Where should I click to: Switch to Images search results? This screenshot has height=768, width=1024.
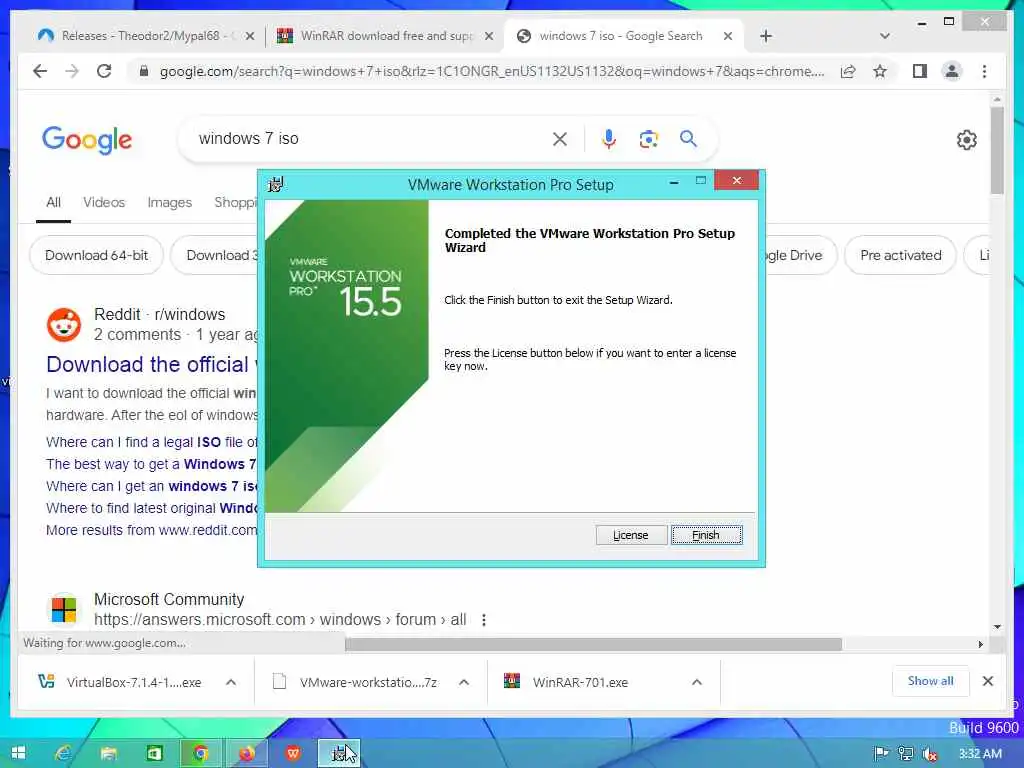click(x=170, y=202)
